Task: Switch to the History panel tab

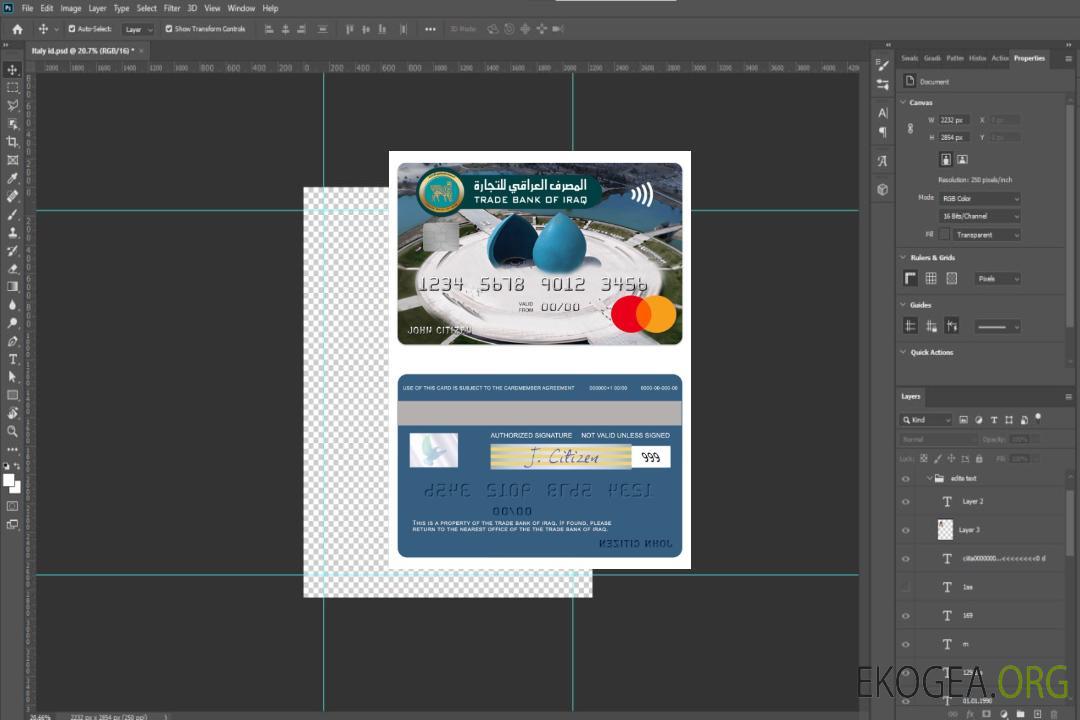Action: pyautogui.click(x=977, y=59)
